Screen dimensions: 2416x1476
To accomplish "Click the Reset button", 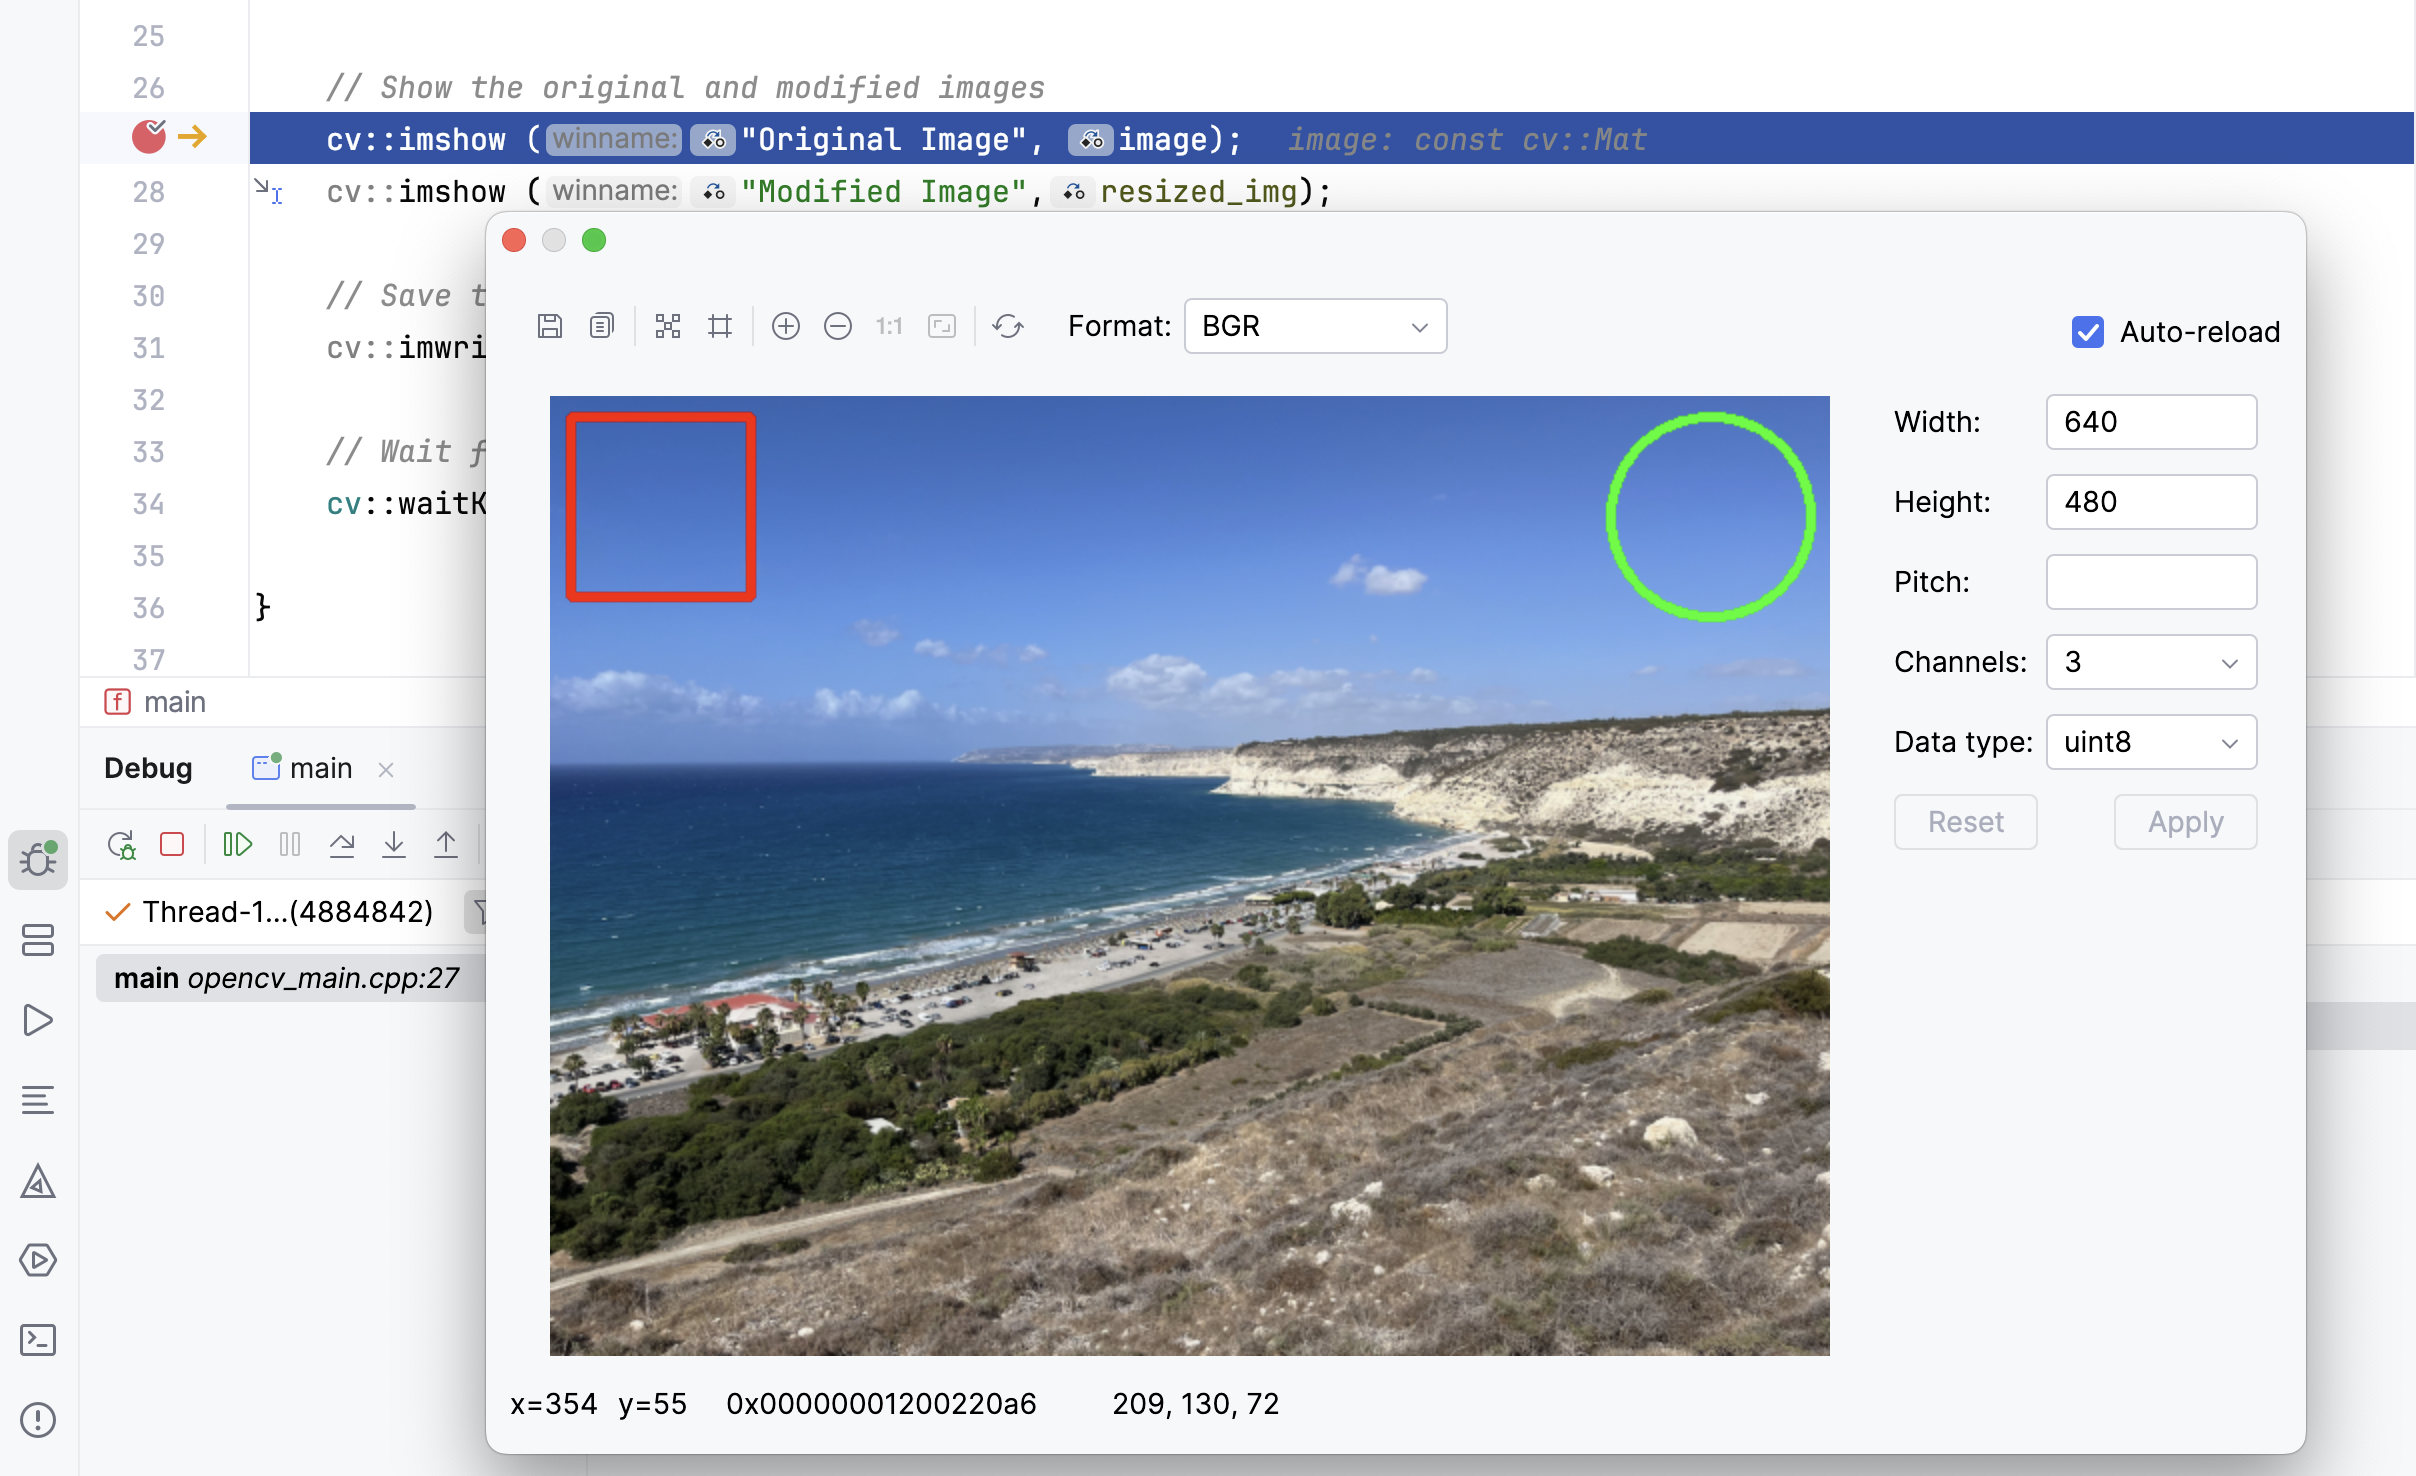I will pos(1966,822).
